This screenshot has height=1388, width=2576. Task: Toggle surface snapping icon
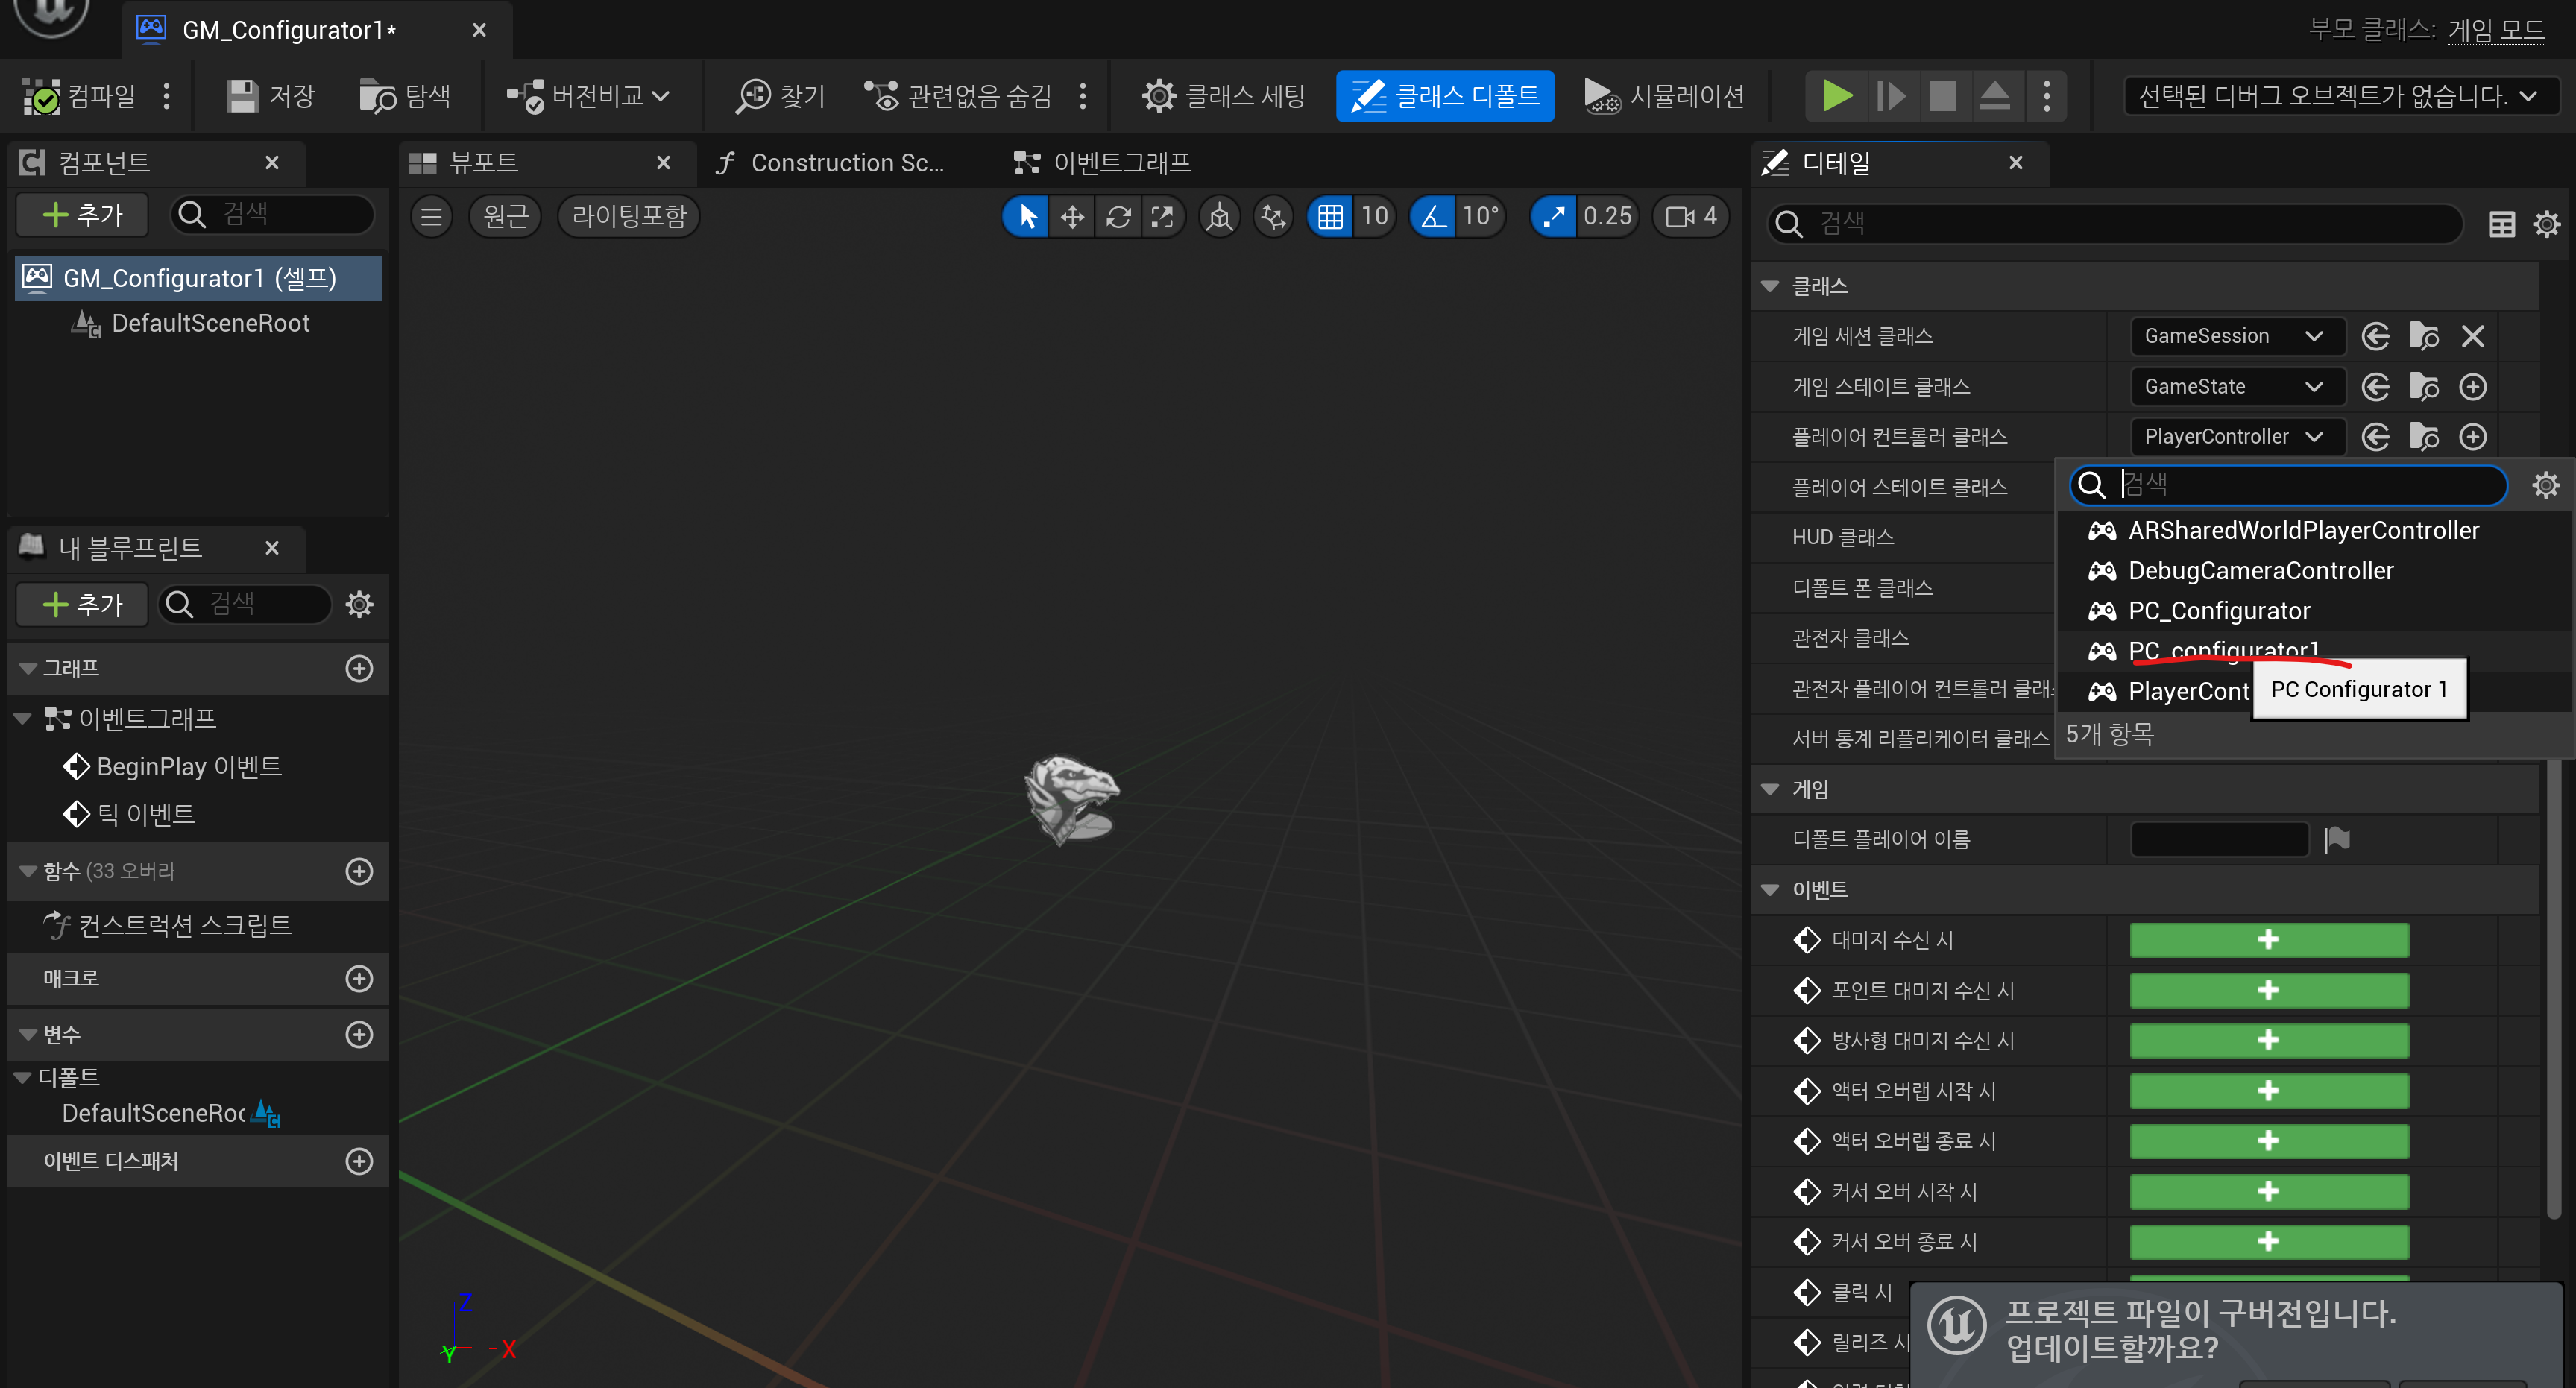coord(1273,216)
